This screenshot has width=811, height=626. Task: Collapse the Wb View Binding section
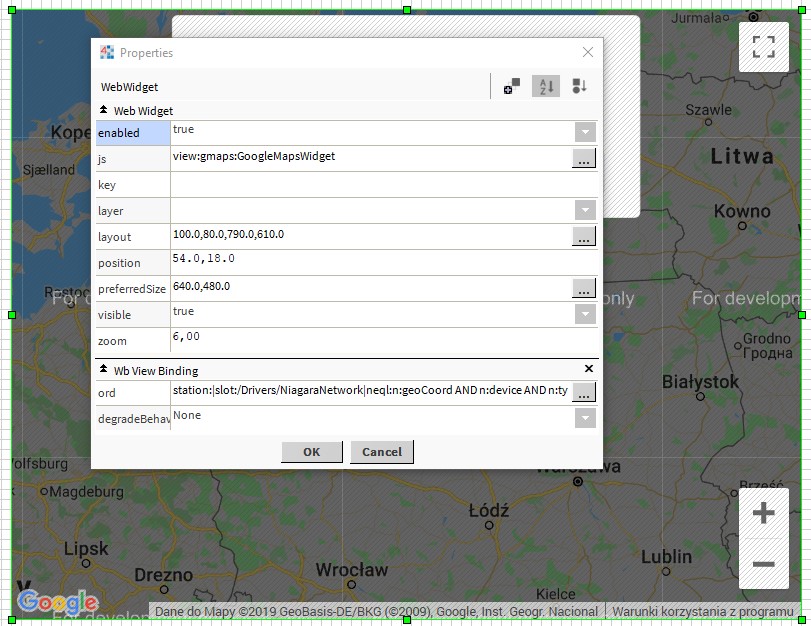tap(104, 370)
